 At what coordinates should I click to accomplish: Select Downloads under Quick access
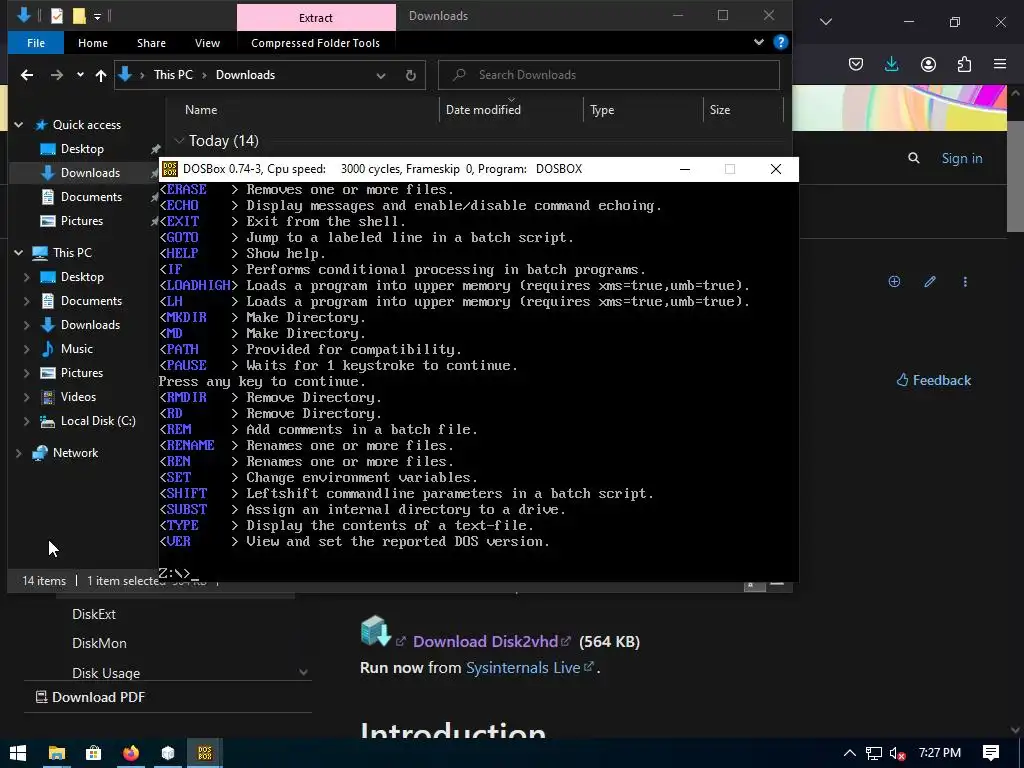[x=90, y=173]
